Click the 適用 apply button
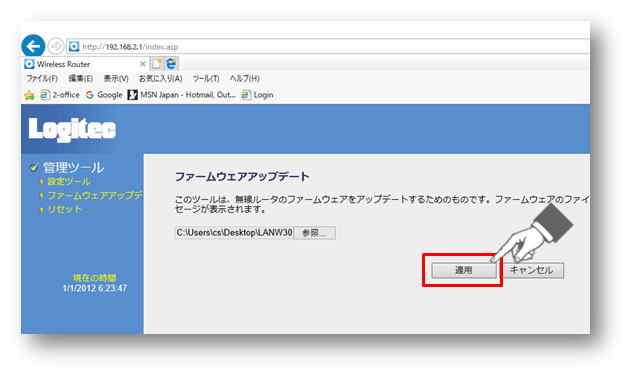632x376 pixels. tap(464, 270)
